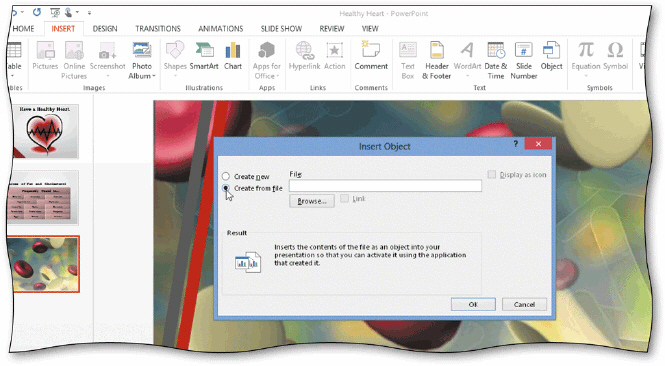Expand the Screenshot dropdown arrow
Screen dimensions: 665x366
[108, 76]
